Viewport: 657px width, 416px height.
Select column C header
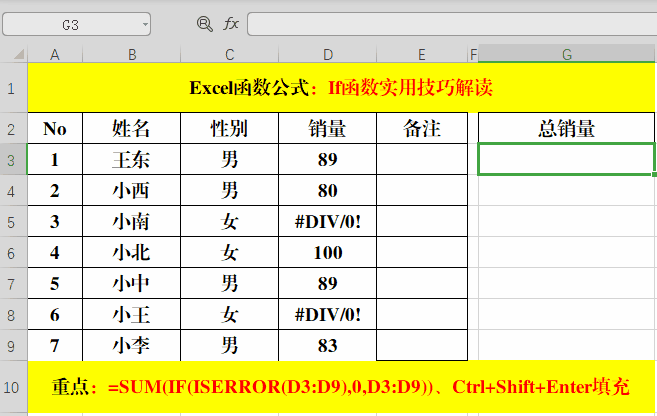(229, 54)
